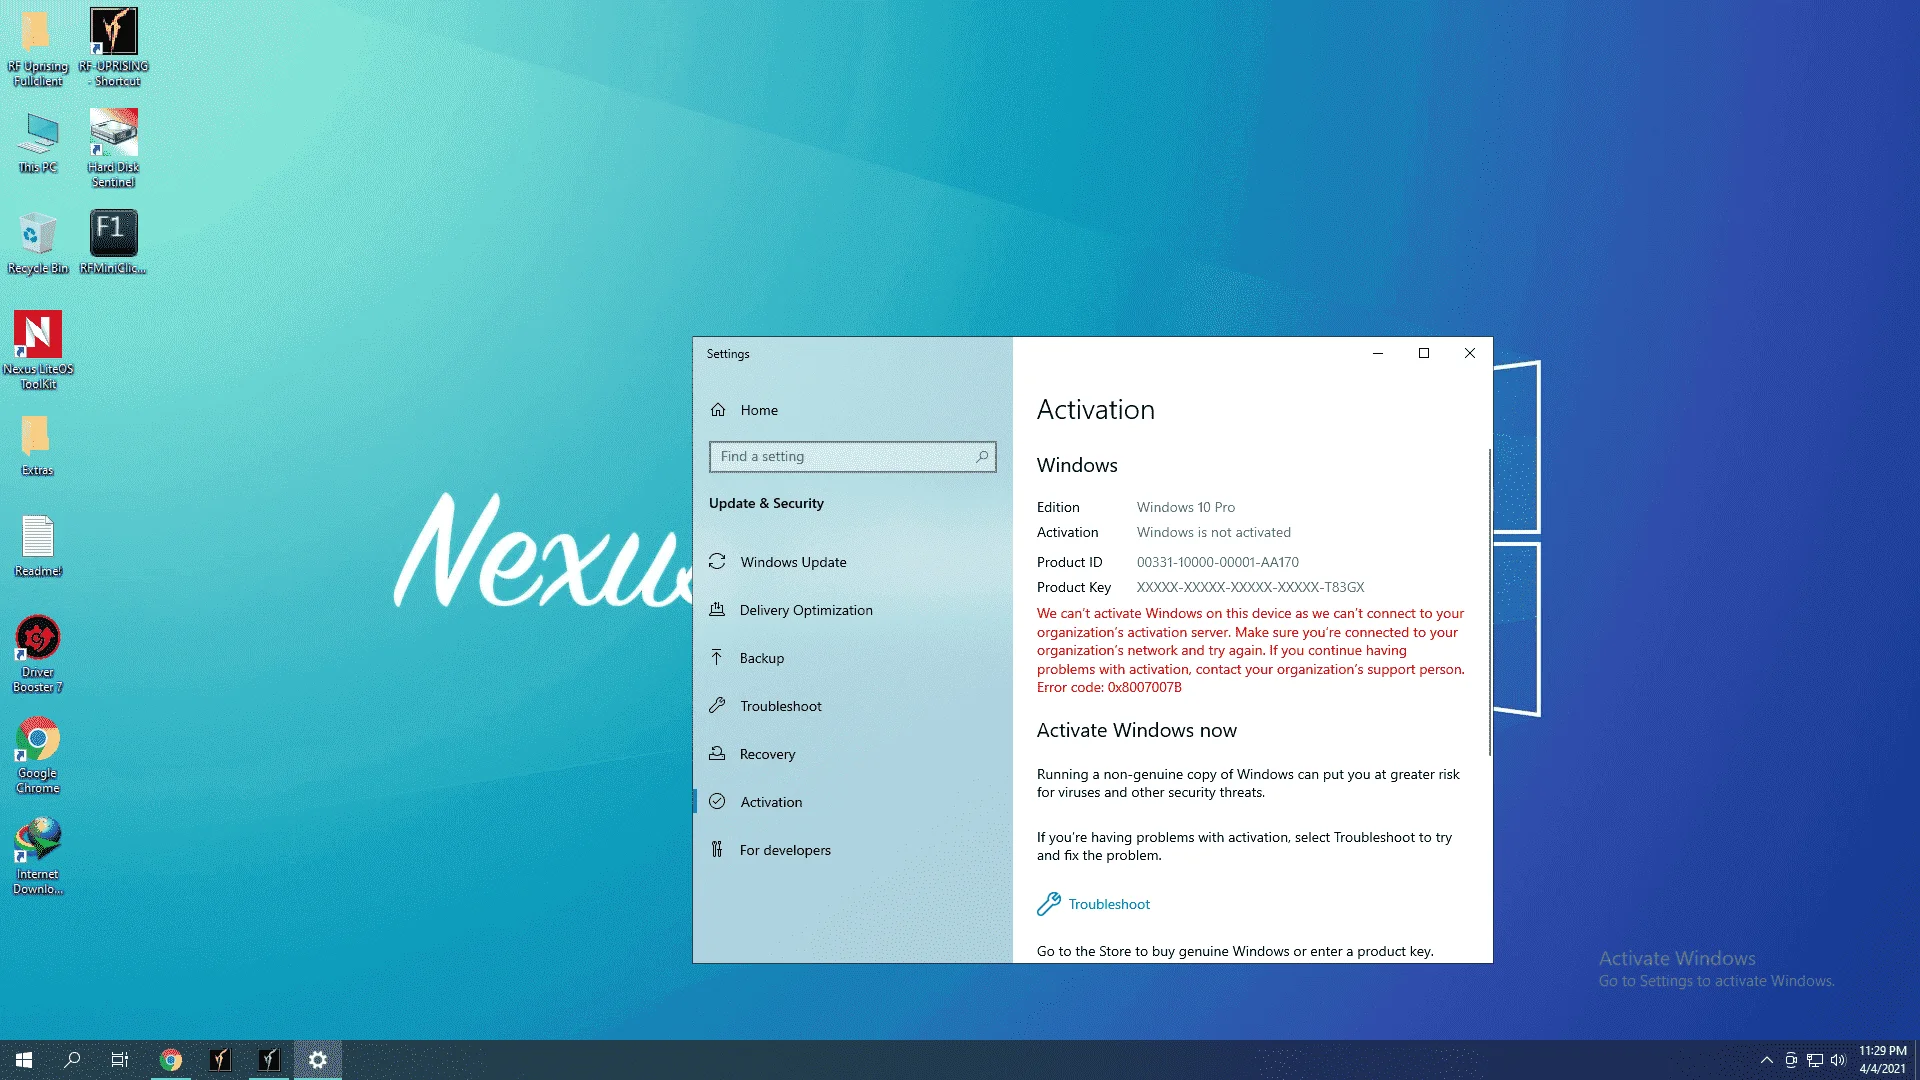The width and height of the screenshot is (1920, 1080).
Task: Open Recovery settings page
Action: pos(853,754)
